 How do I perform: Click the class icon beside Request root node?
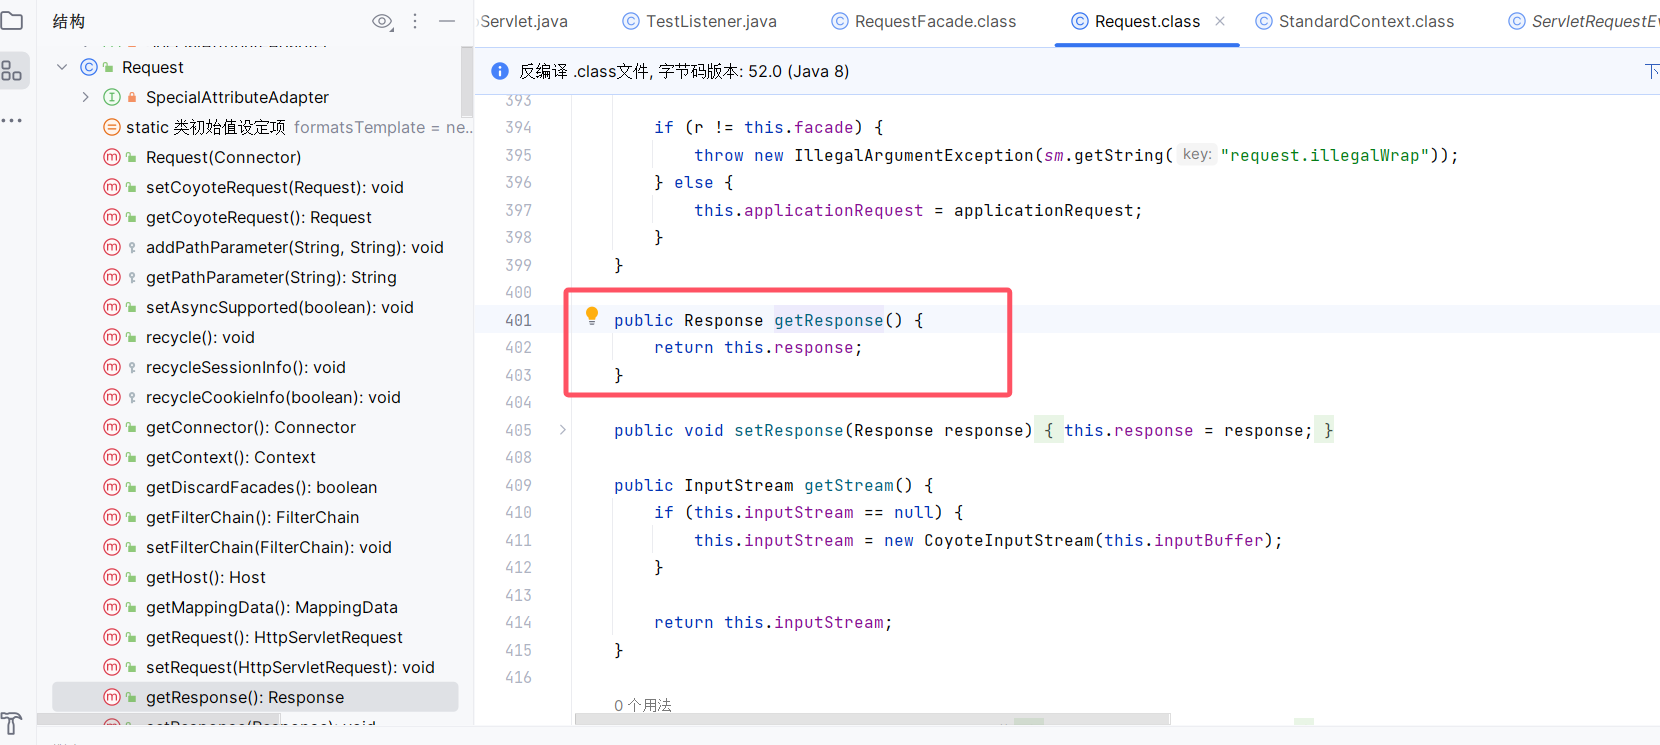click(x=89, y=67)
